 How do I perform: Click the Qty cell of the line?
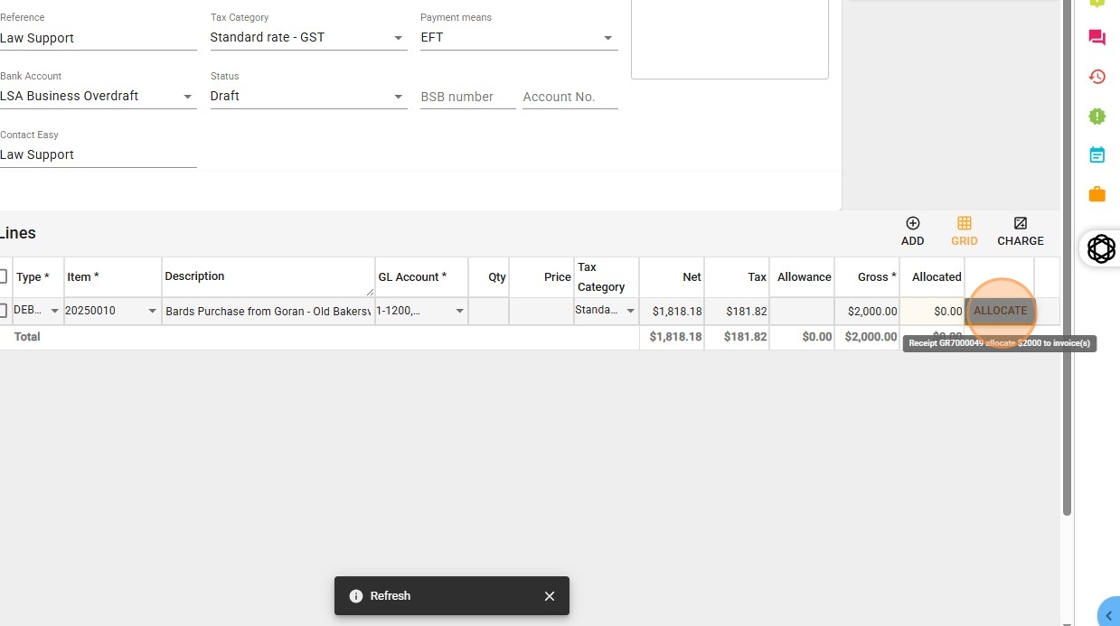click(489, 311)
